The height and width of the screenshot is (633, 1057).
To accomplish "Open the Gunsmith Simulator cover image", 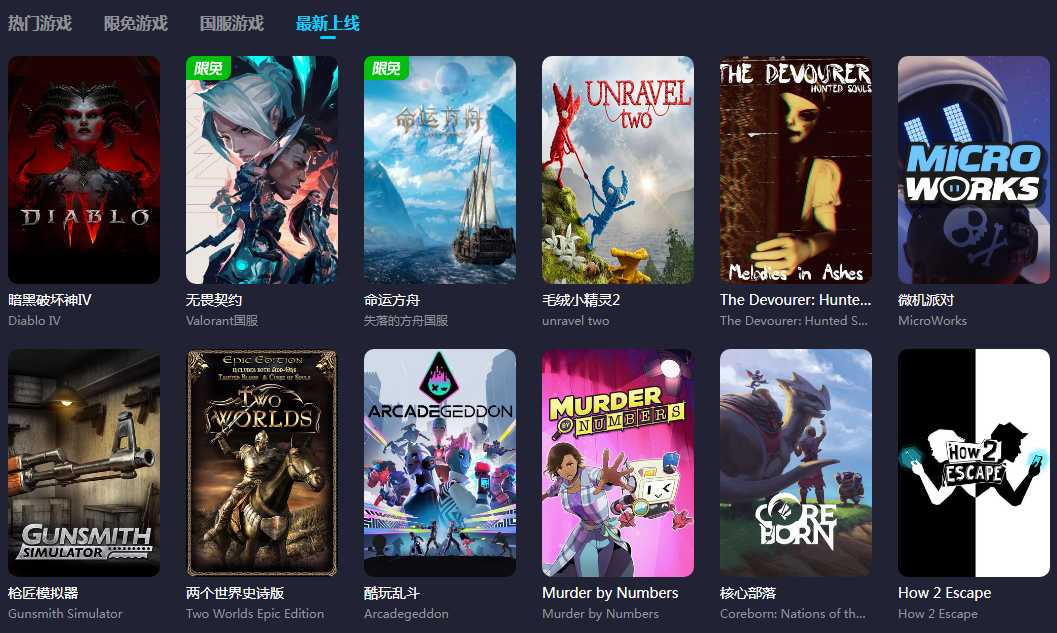I will coord(84,463).
